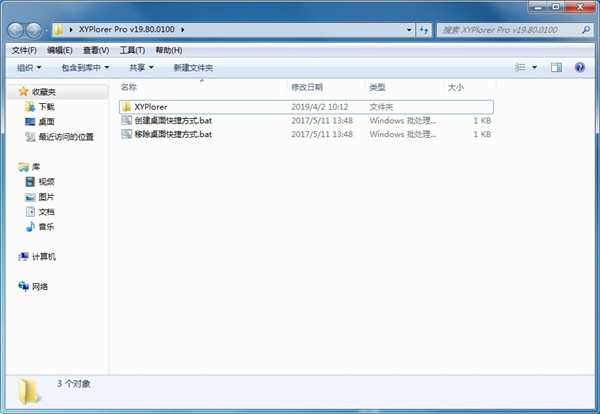Open the 文件(F) menu
Screen dimensions: 600x414
click(x=24, y=50)
